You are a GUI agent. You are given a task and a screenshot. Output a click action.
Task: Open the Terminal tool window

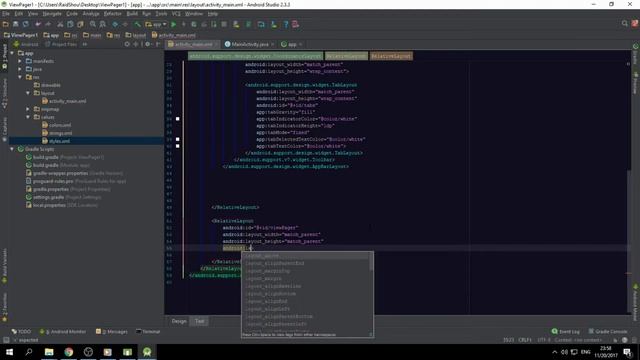(148, 331)
